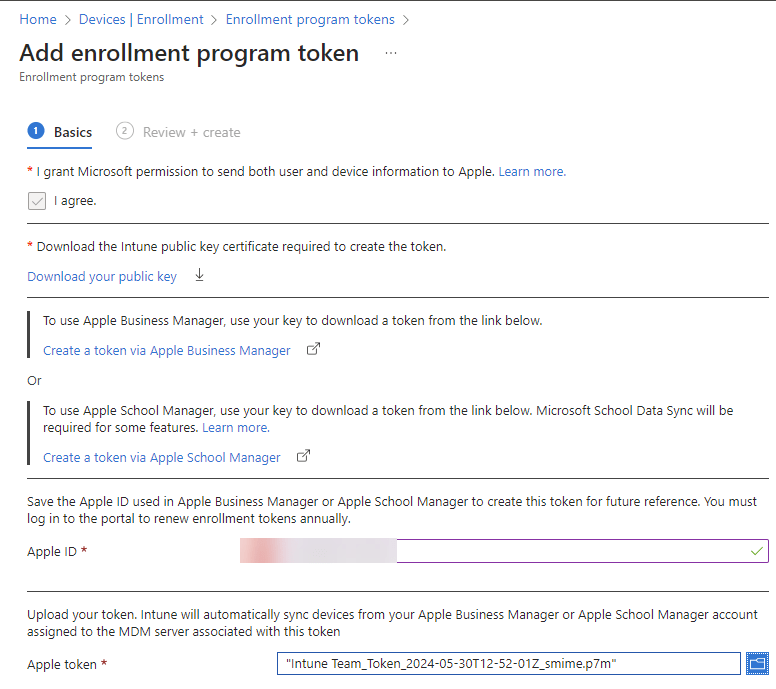Viewport: 776px width, 689px height.
Task: Click the 'Or' separator text
Action: click(34, 381)
